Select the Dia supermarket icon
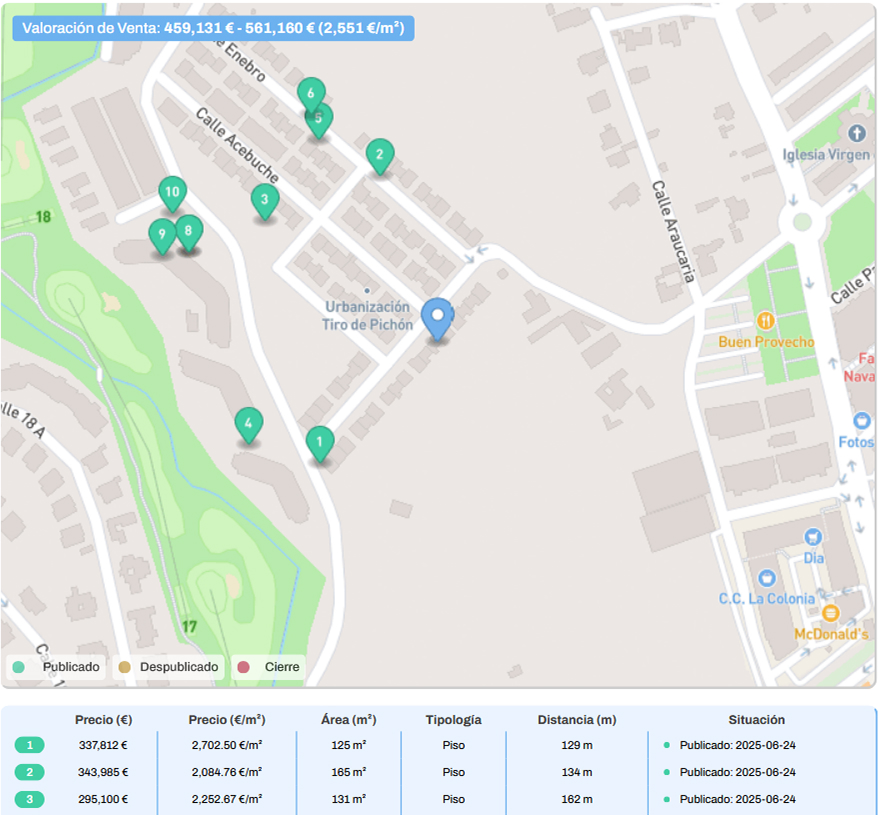Viewport: 878px width, 815px height. 813,538
